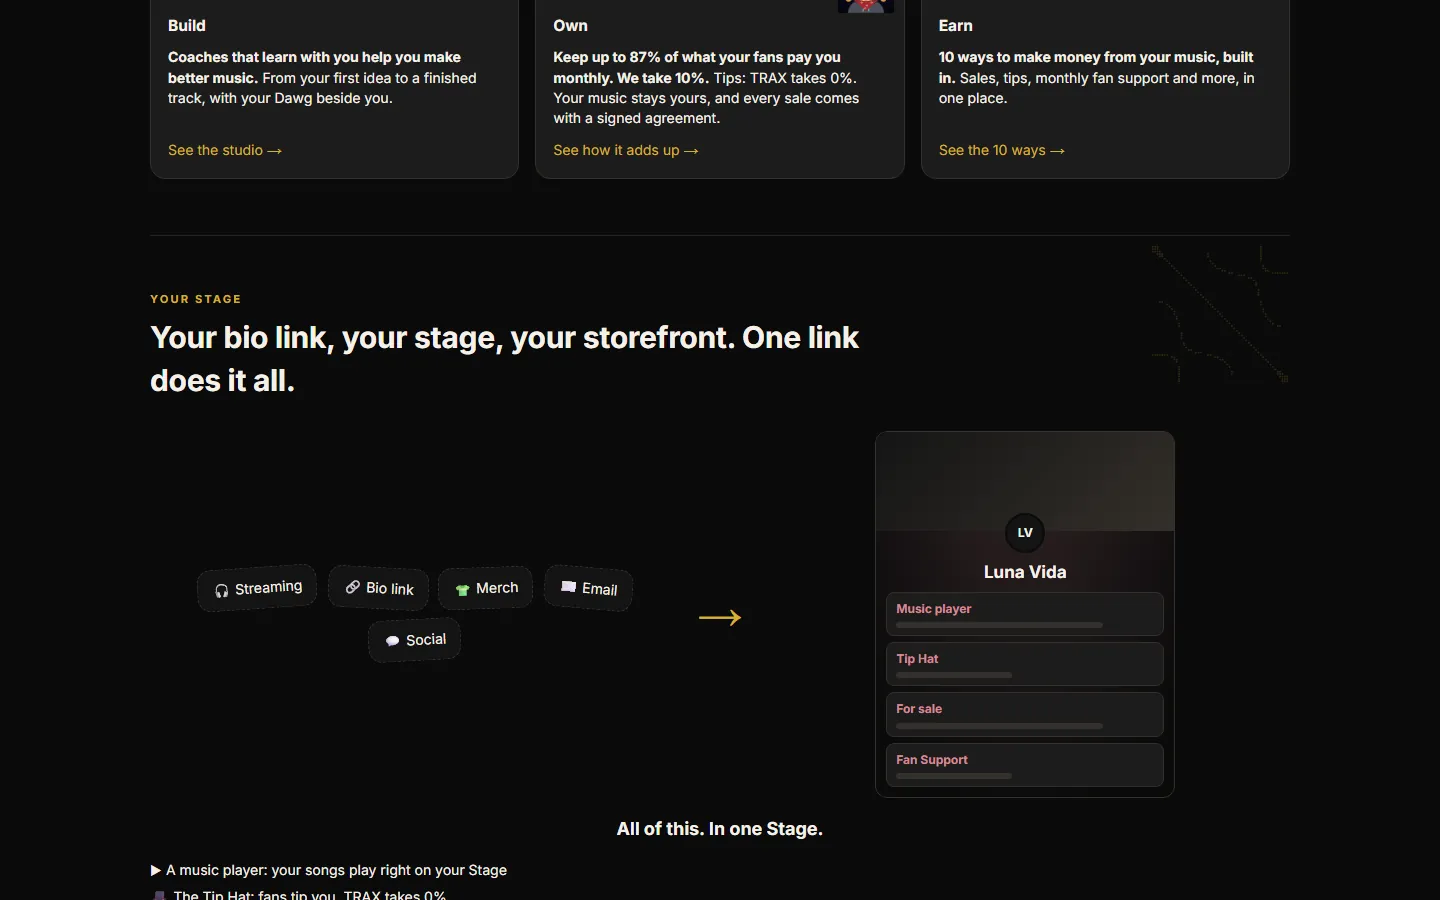Select the Merch chip
This screenshot has width=1440, height=900.
(486, 588)
